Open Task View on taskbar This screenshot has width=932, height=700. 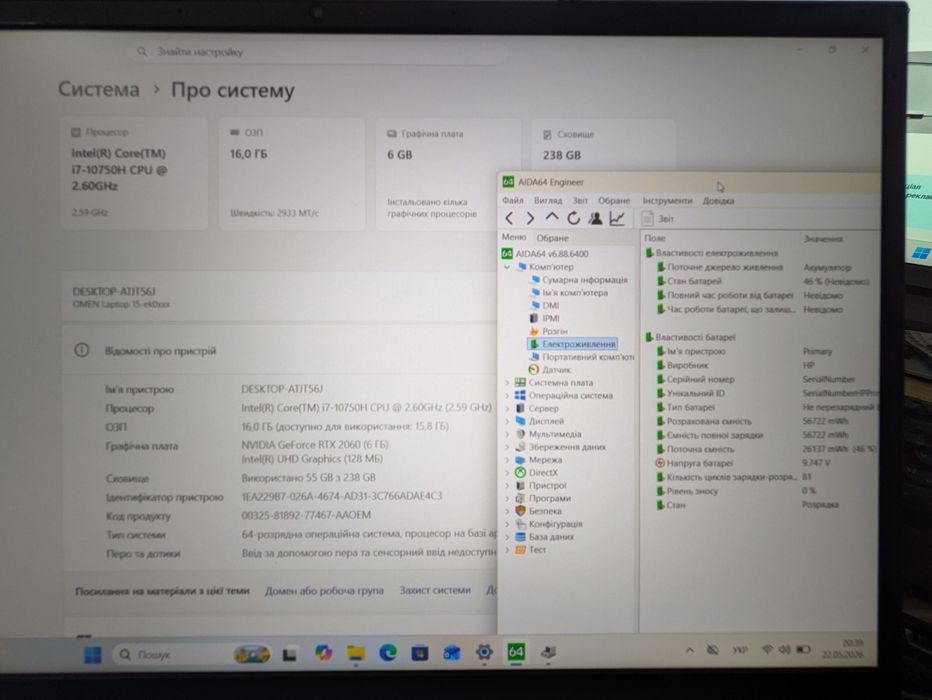click(x=289, y=654)
